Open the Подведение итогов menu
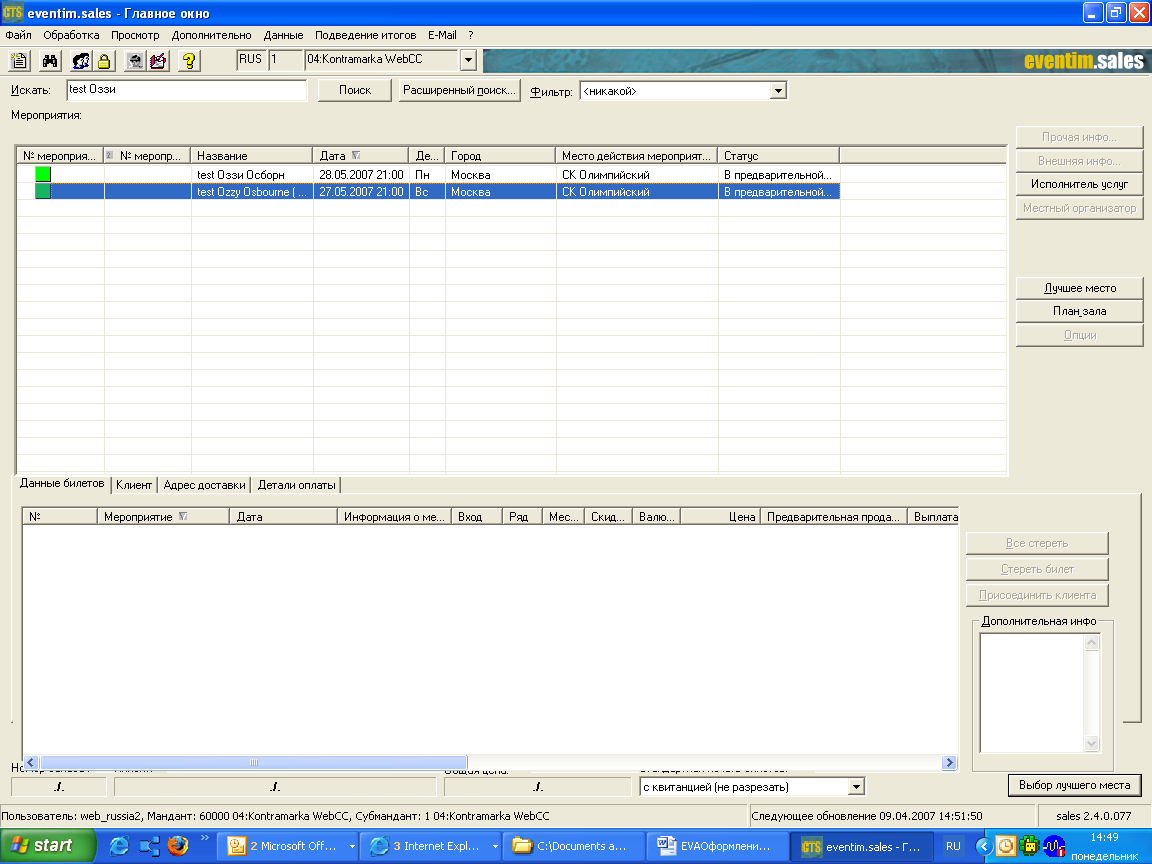 pyautogui.click(x=365, y=35)
